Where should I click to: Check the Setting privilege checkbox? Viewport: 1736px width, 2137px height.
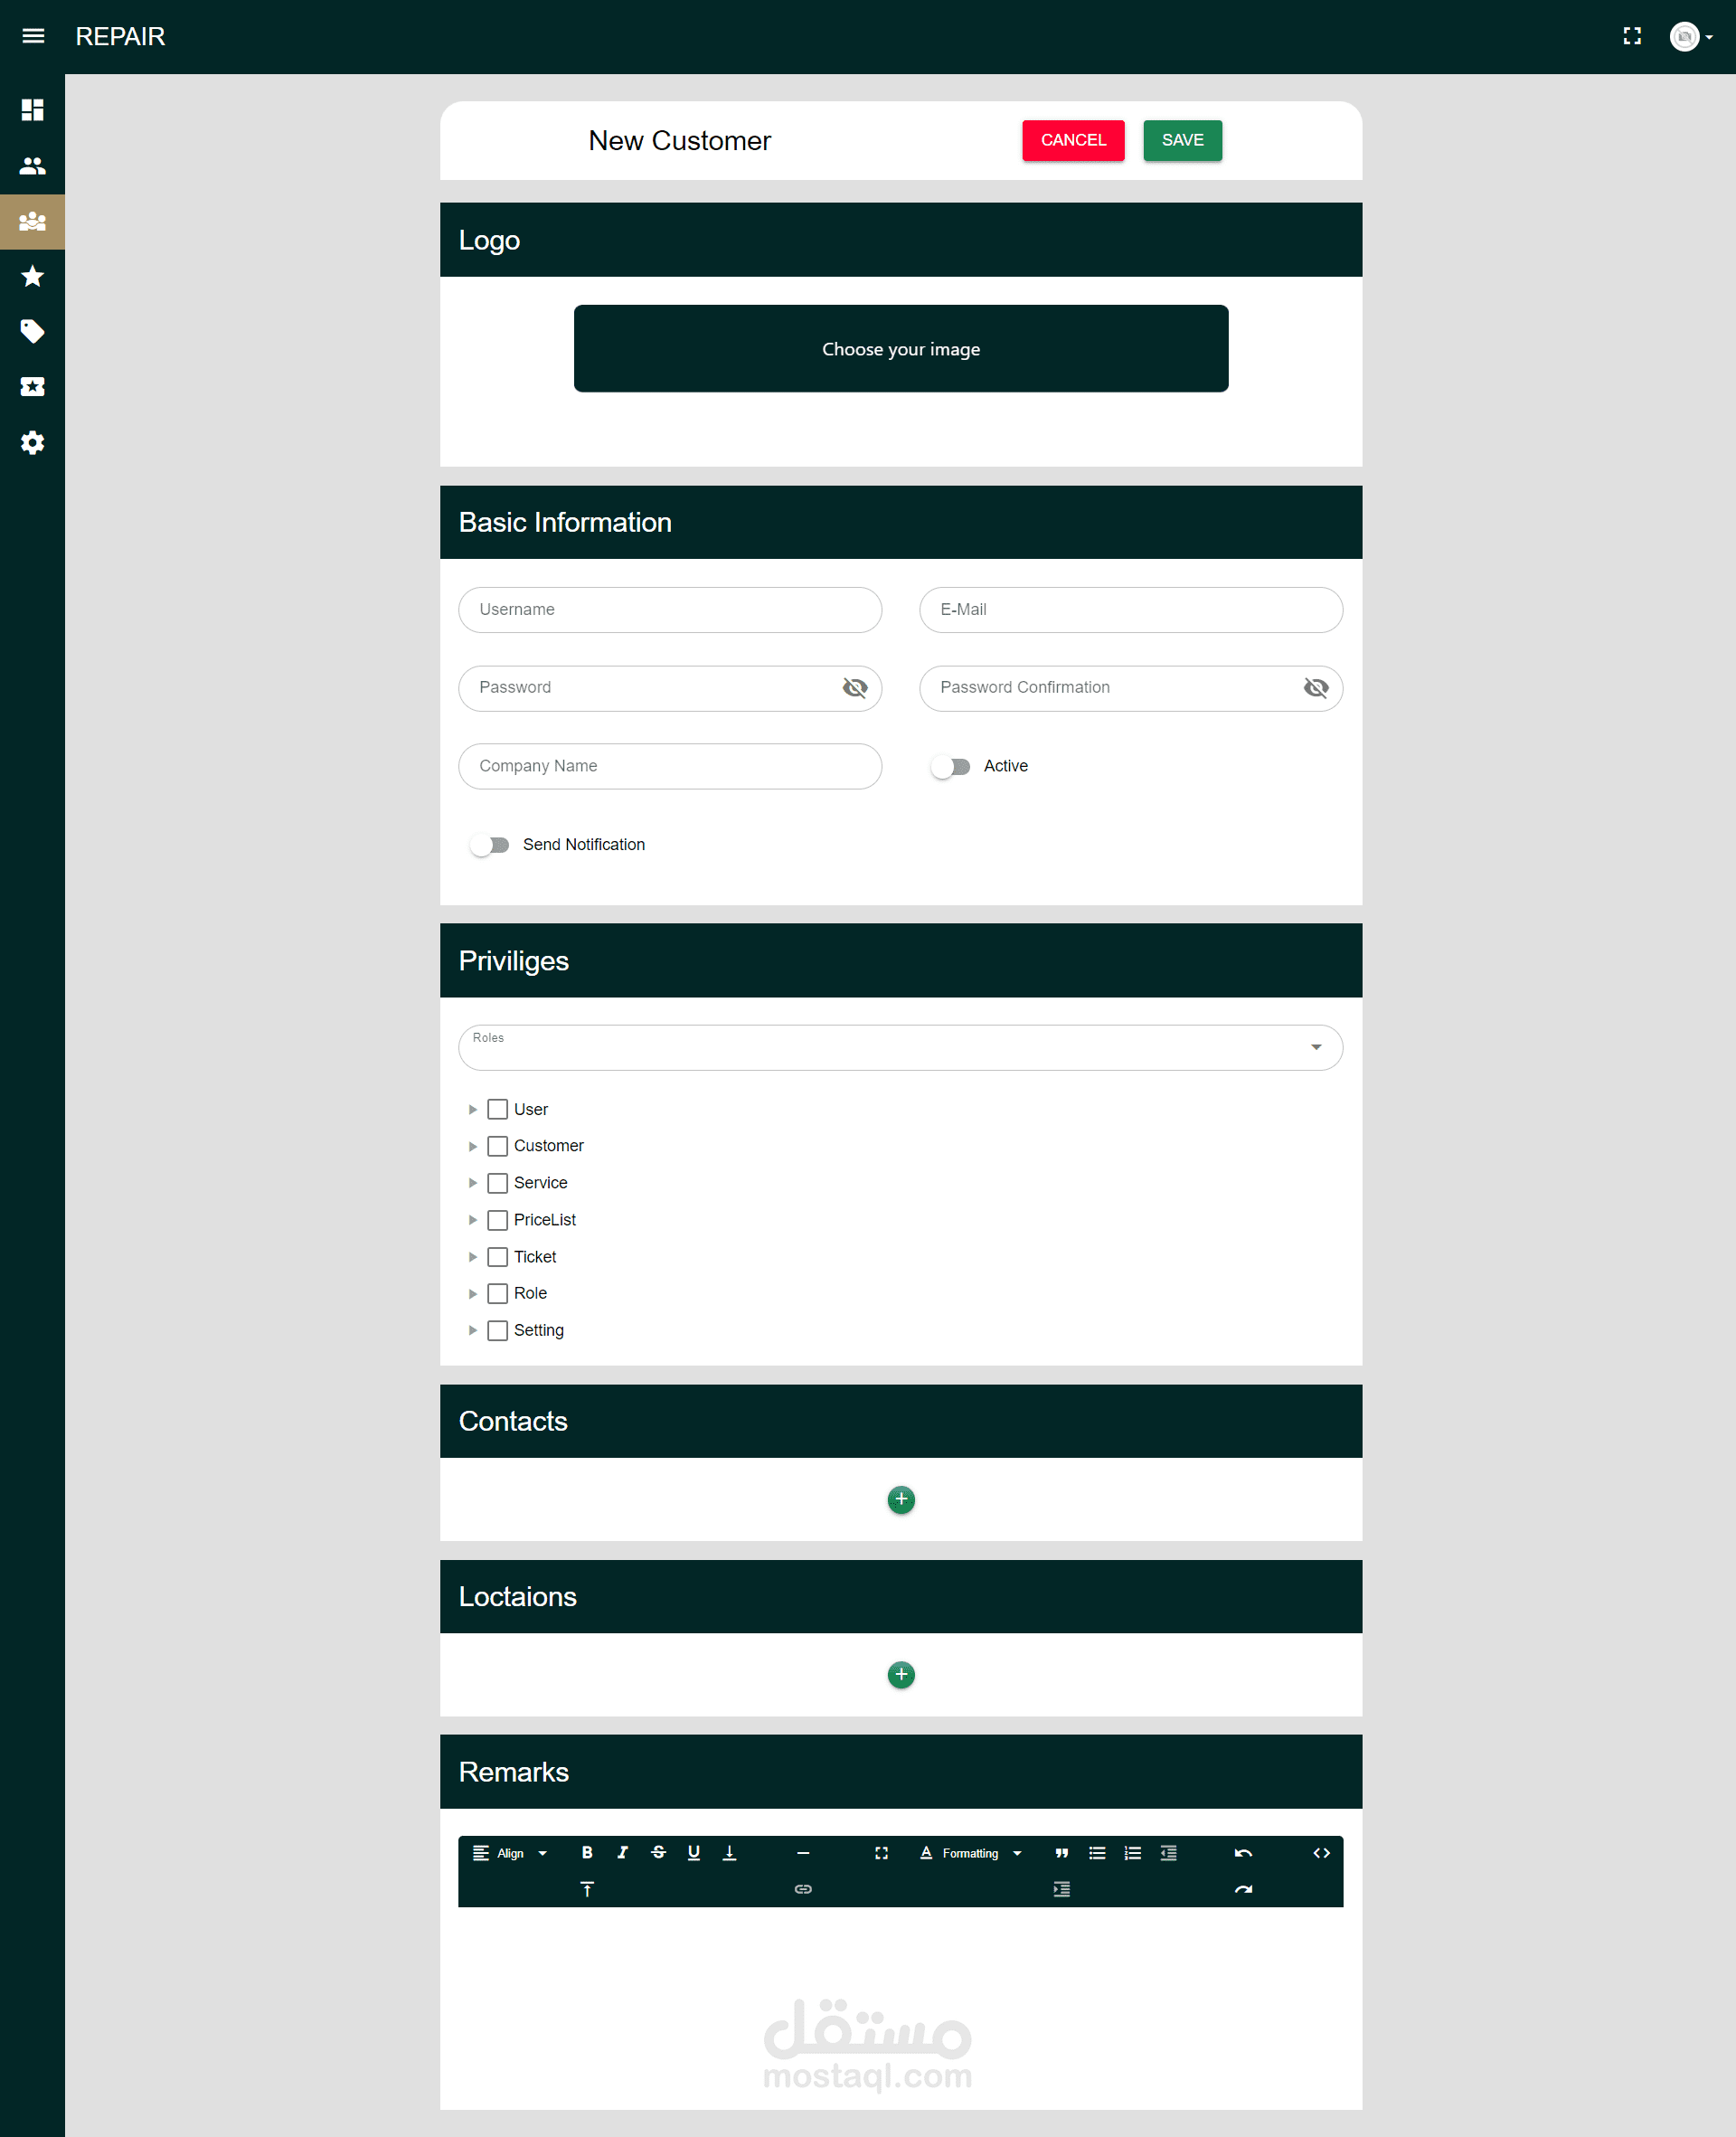coord(497,1330)
